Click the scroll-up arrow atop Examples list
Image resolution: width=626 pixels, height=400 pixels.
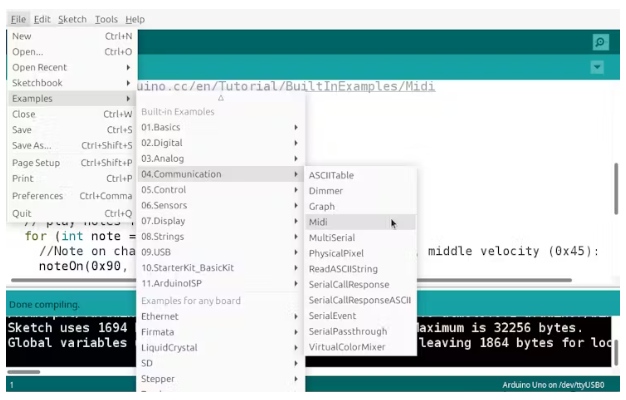220,98
